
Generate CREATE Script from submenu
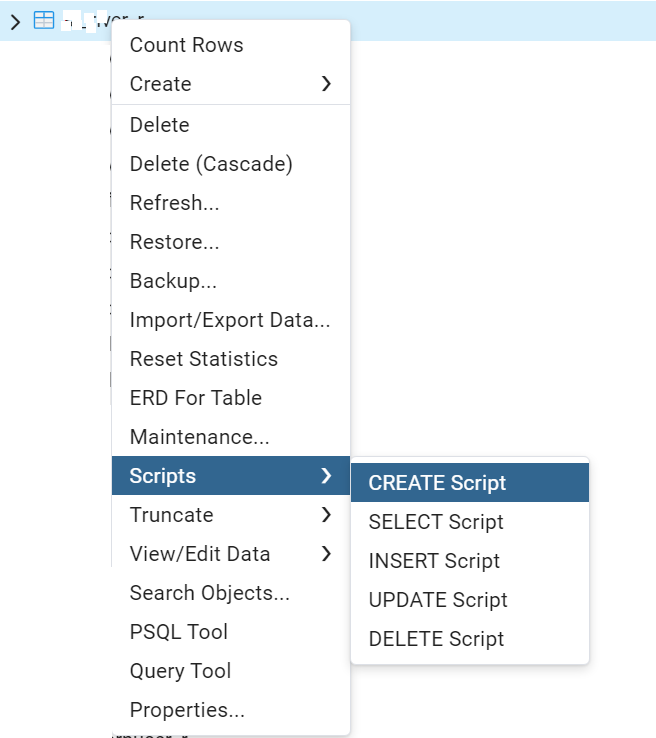470,482
